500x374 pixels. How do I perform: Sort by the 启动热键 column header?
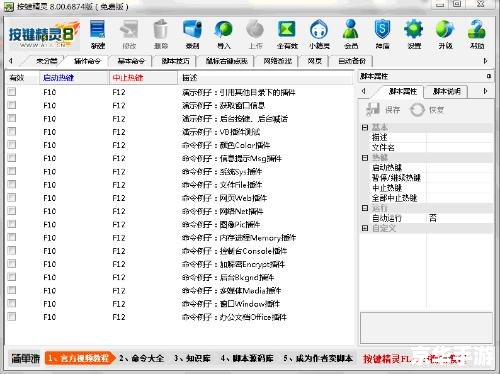click(x=74, y=78)
